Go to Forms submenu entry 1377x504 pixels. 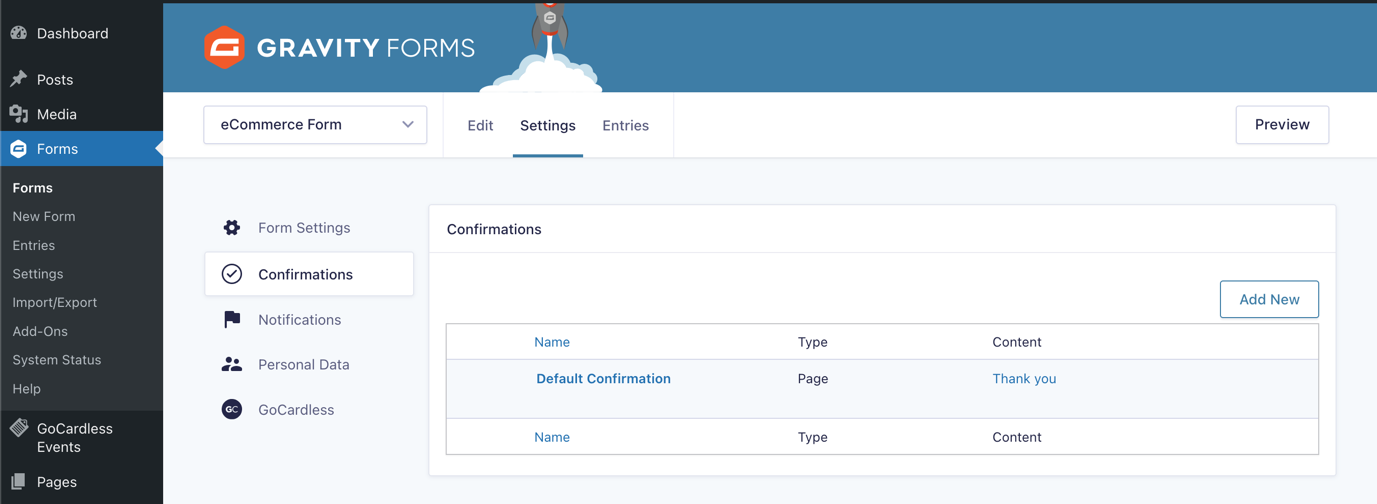[x=33, y=188]
